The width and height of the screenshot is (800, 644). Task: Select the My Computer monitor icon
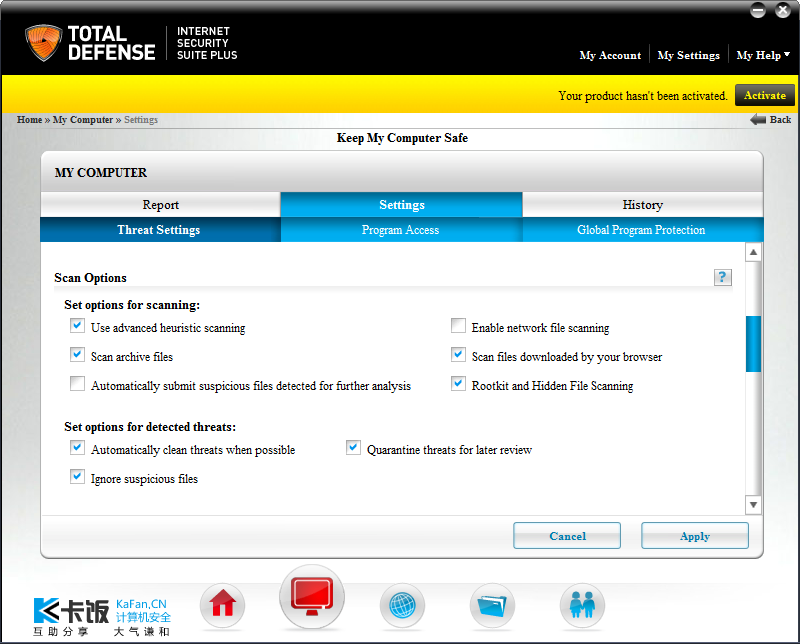[312, 597]
